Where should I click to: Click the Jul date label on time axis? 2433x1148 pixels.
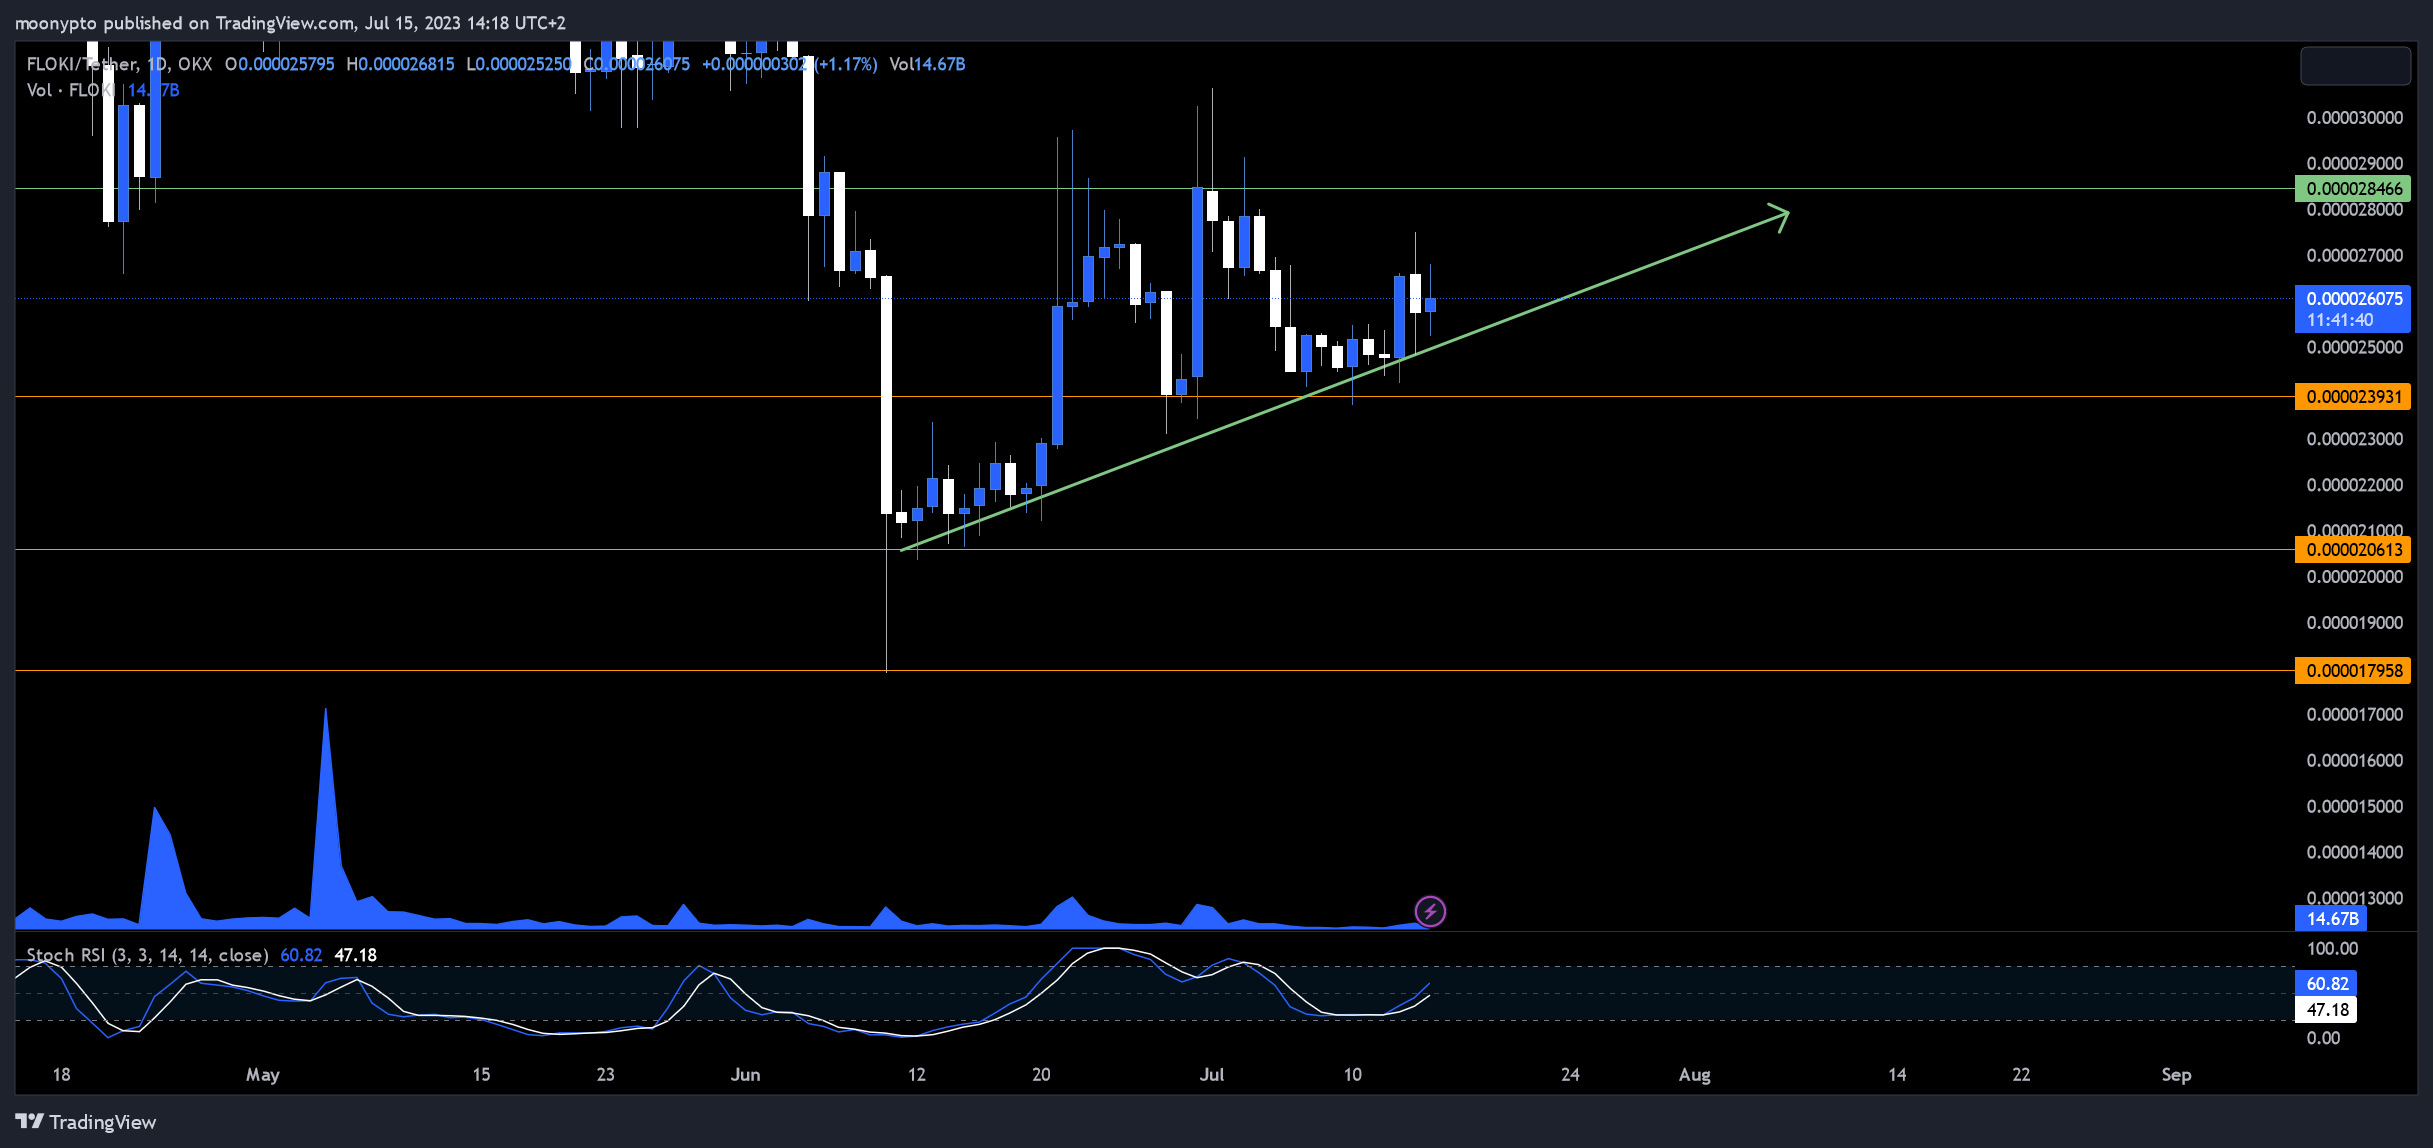1211,1074
